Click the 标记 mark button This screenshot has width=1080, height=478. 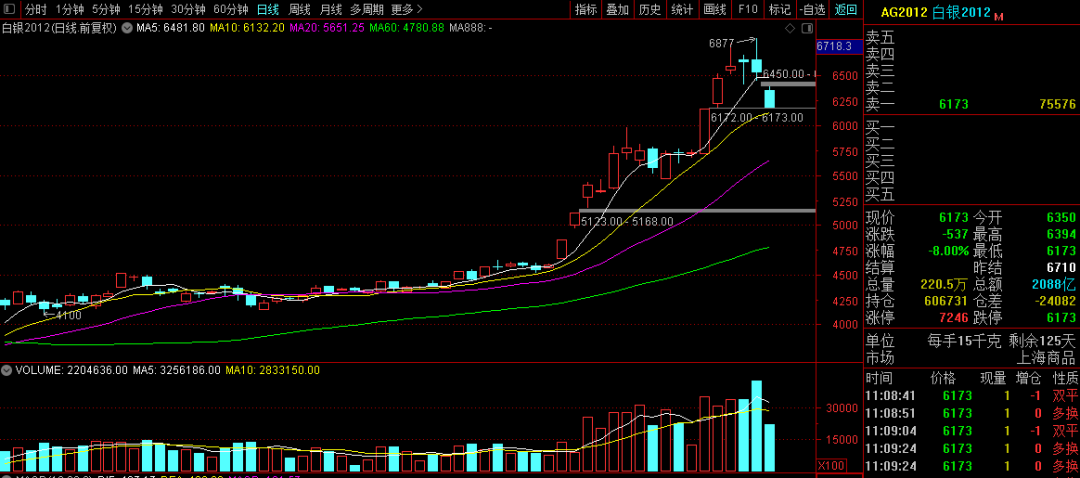(x=780, y=10)
